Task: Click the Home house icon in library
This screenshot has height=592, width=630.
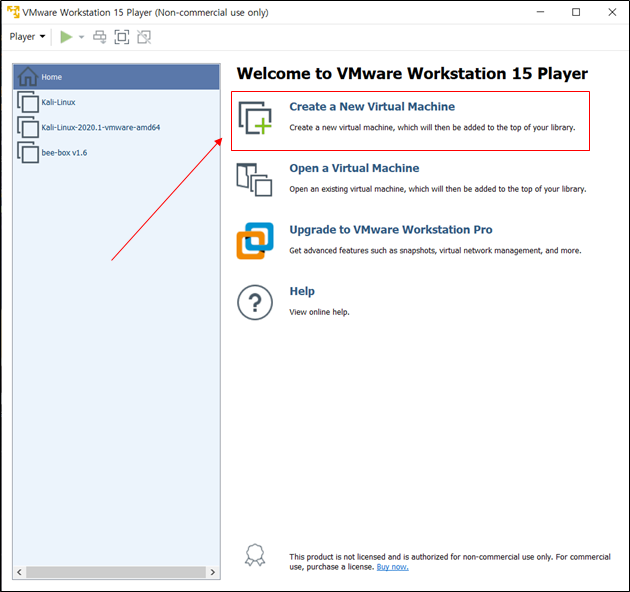Action: point(28,76)
